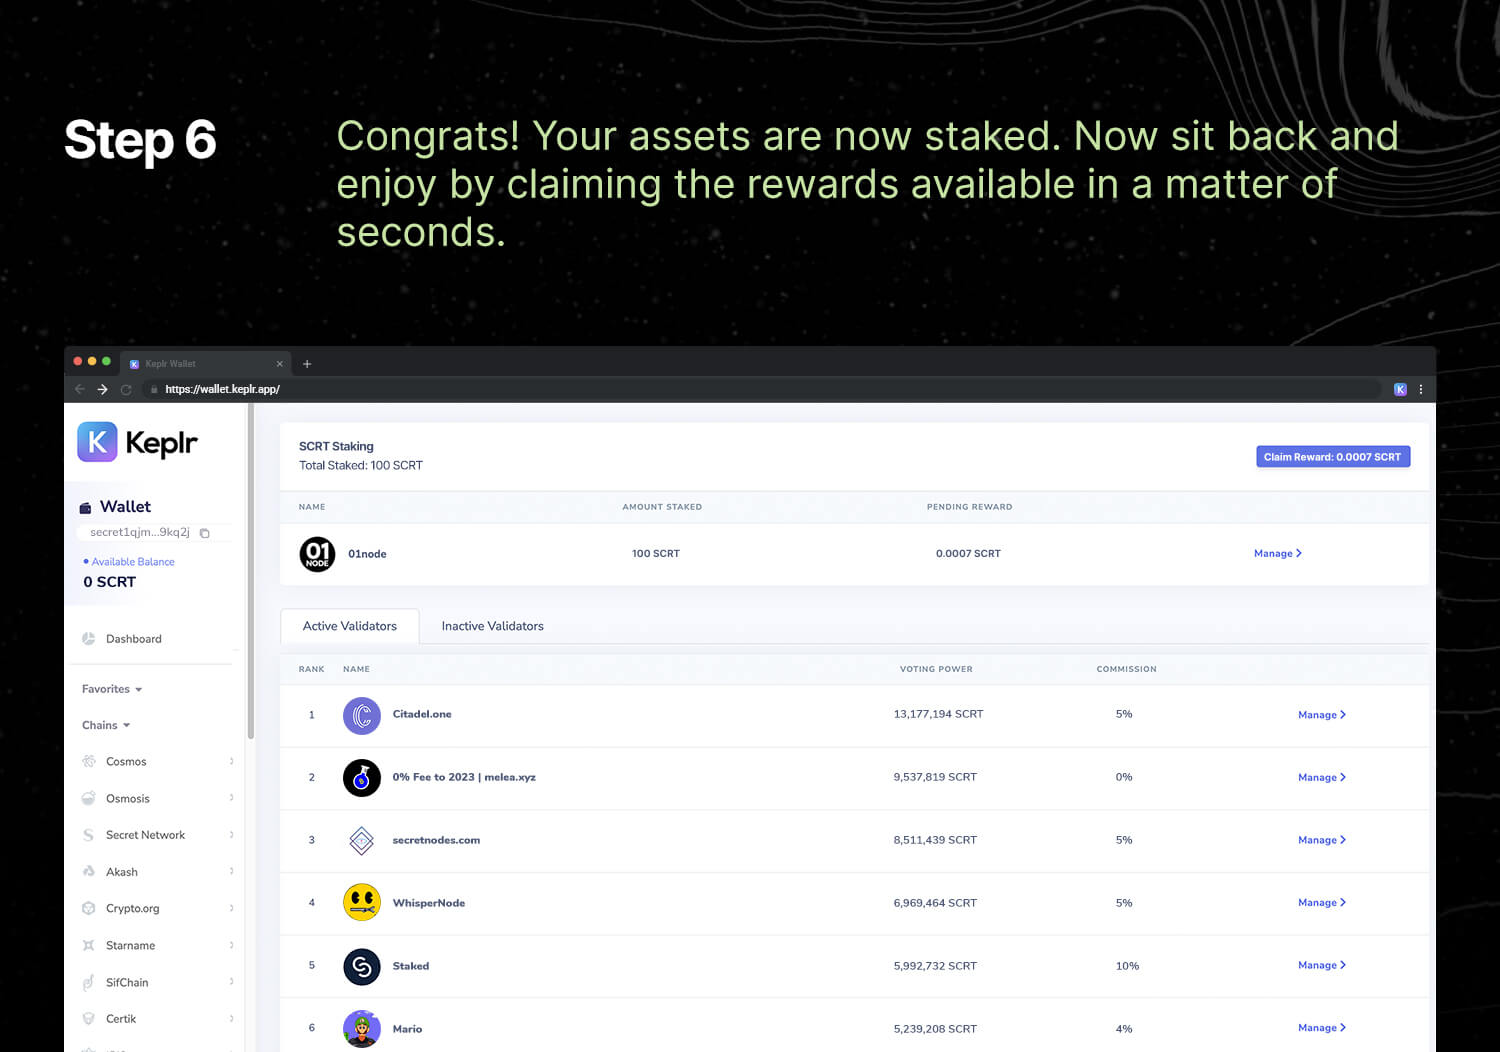Click the Keplr extension icon in browser toolbar

click(x=1400, y=389)
